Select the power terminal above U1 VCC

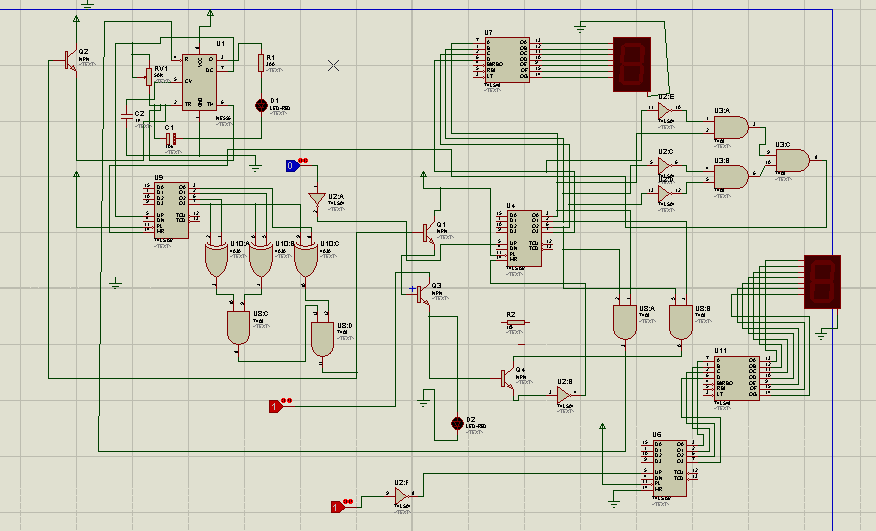[211, 13]
